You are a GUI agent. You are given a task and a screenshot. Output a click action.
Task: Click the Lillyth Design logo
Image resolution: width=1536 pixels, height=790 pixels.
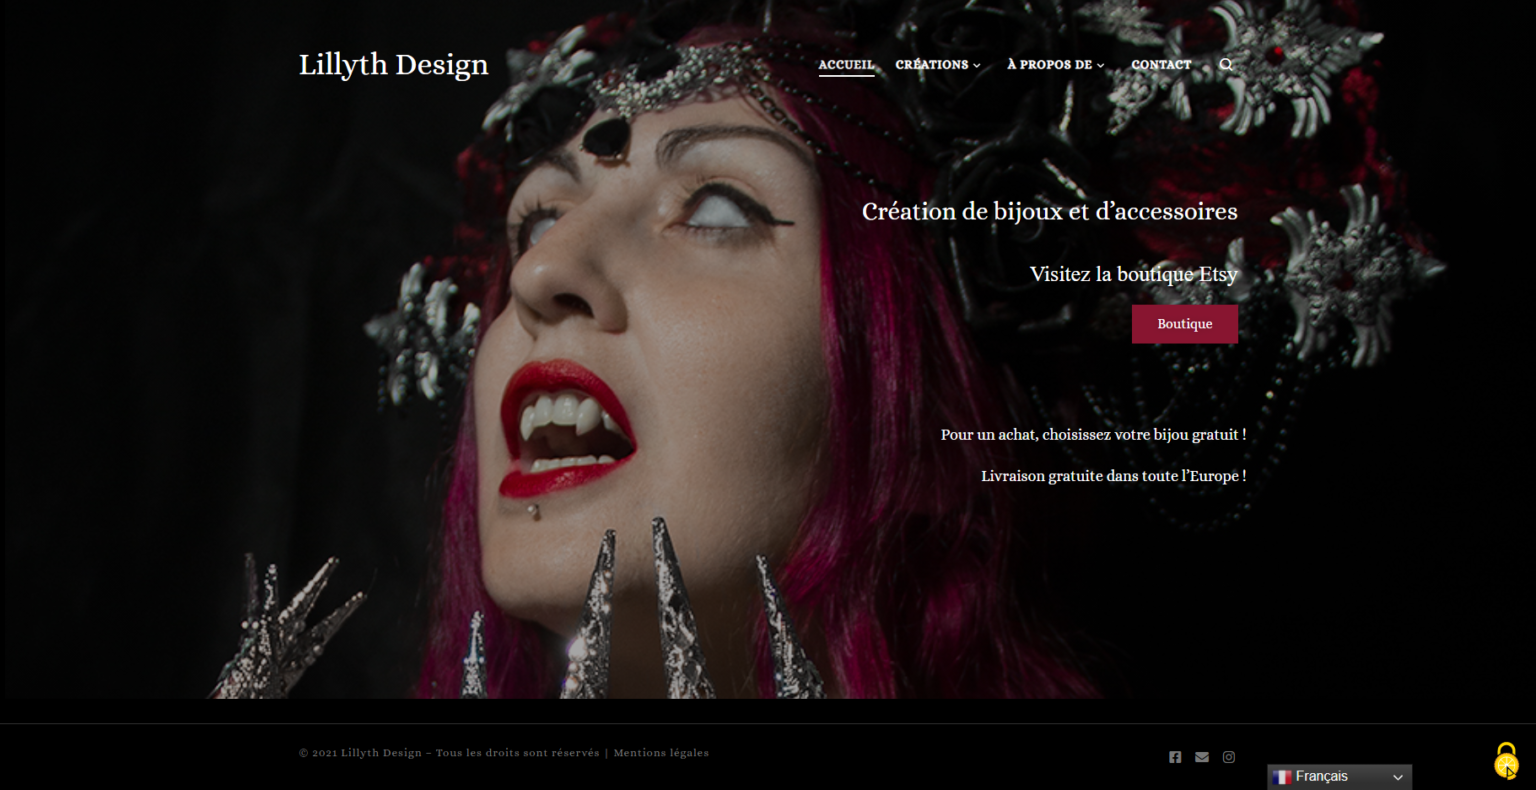coord(393,64)
